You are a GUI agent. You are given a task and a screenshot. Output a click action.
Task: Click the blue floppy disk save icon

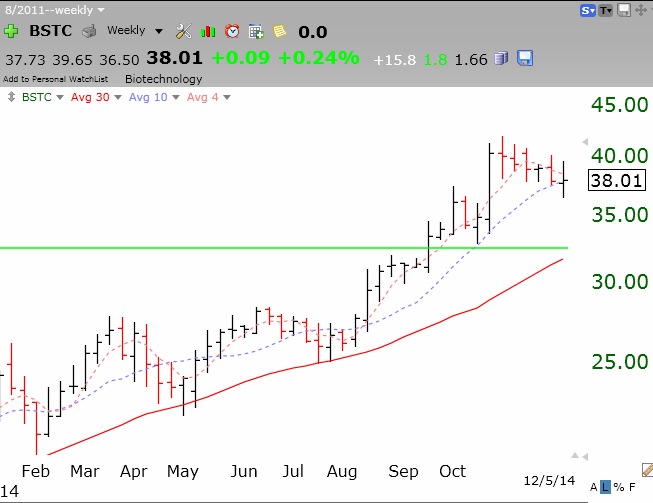(x=525, y=58)
